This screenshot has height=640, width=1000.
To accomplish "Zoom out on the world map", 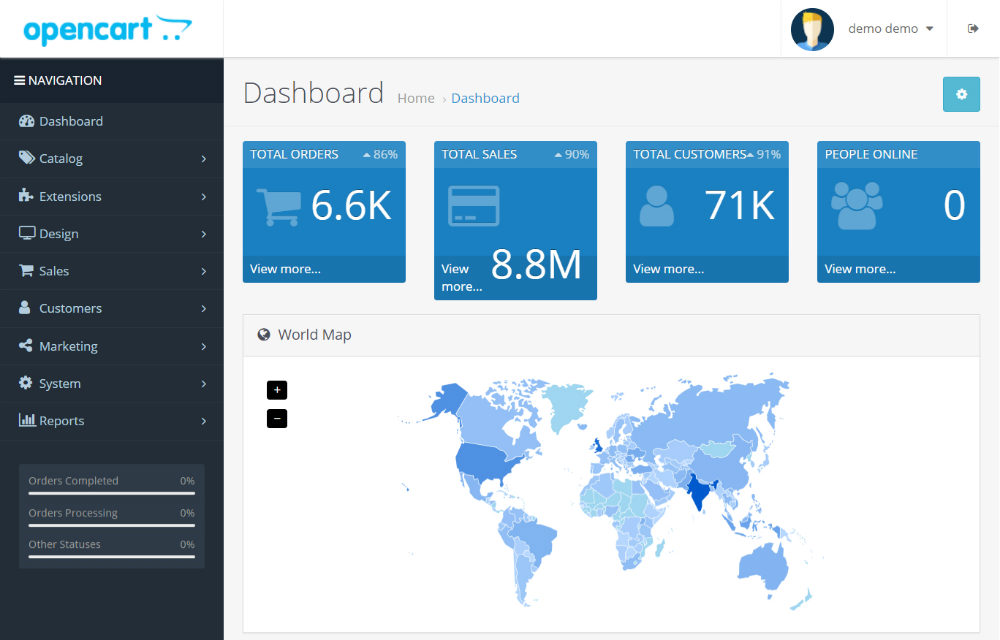I will pyautogui.click(x=277, y=418).
